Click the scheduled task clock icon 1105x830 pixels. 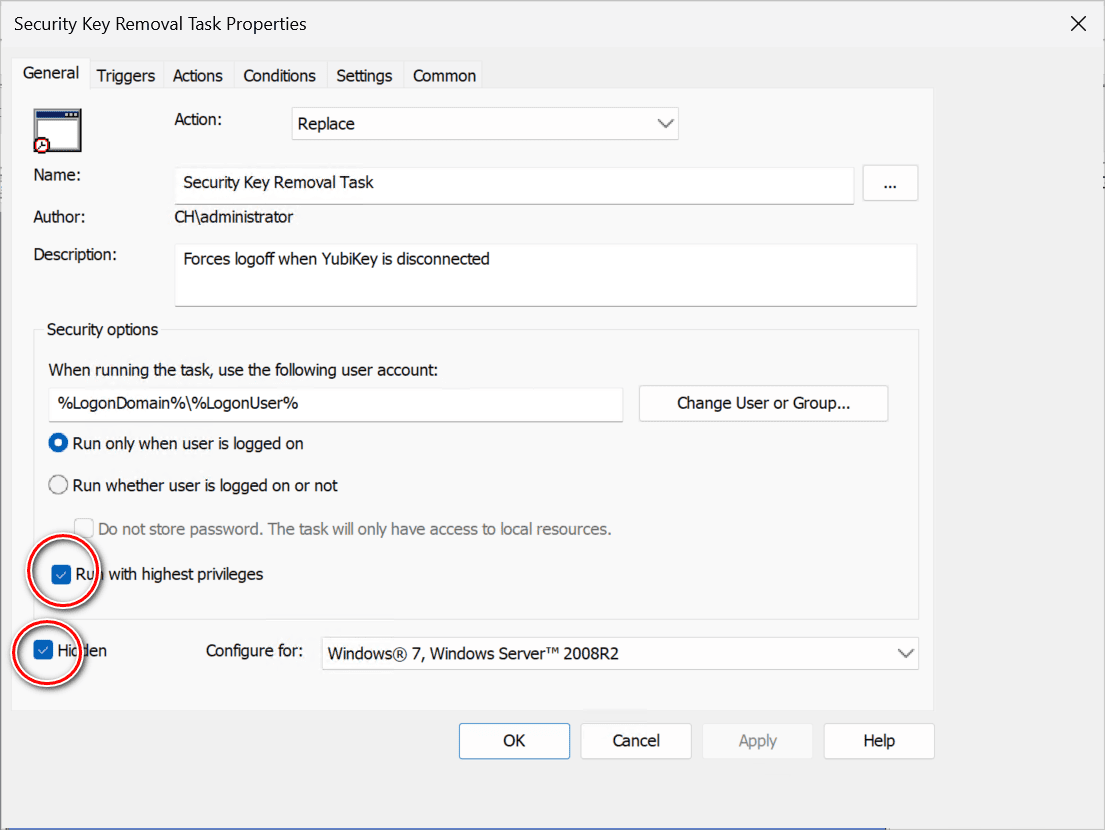click(56, 130)
